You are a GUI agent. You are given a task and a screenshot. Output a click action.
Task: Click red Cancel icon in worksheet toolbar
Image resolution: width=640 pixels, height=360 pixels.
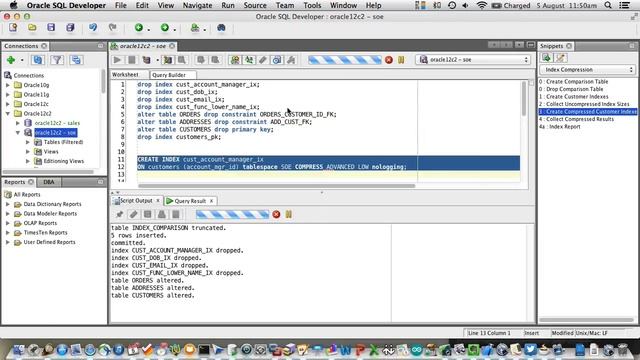point(389,60)
